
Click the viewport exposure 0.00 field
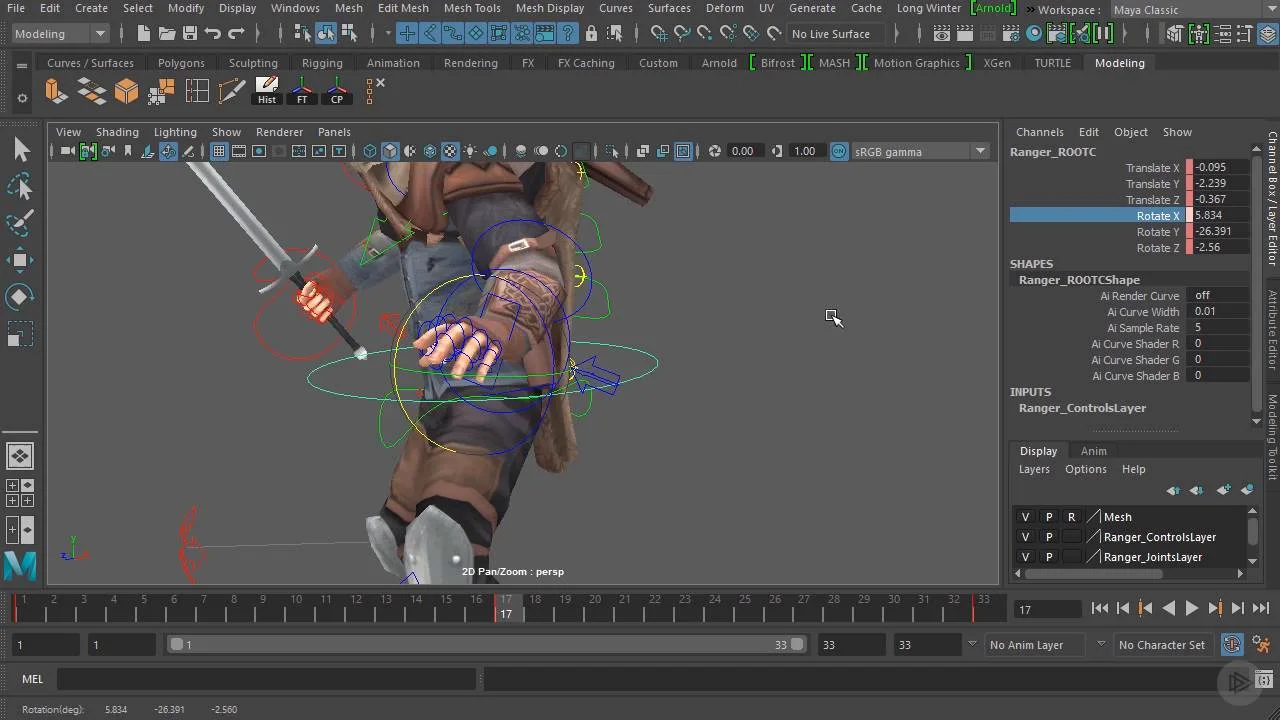743,151
